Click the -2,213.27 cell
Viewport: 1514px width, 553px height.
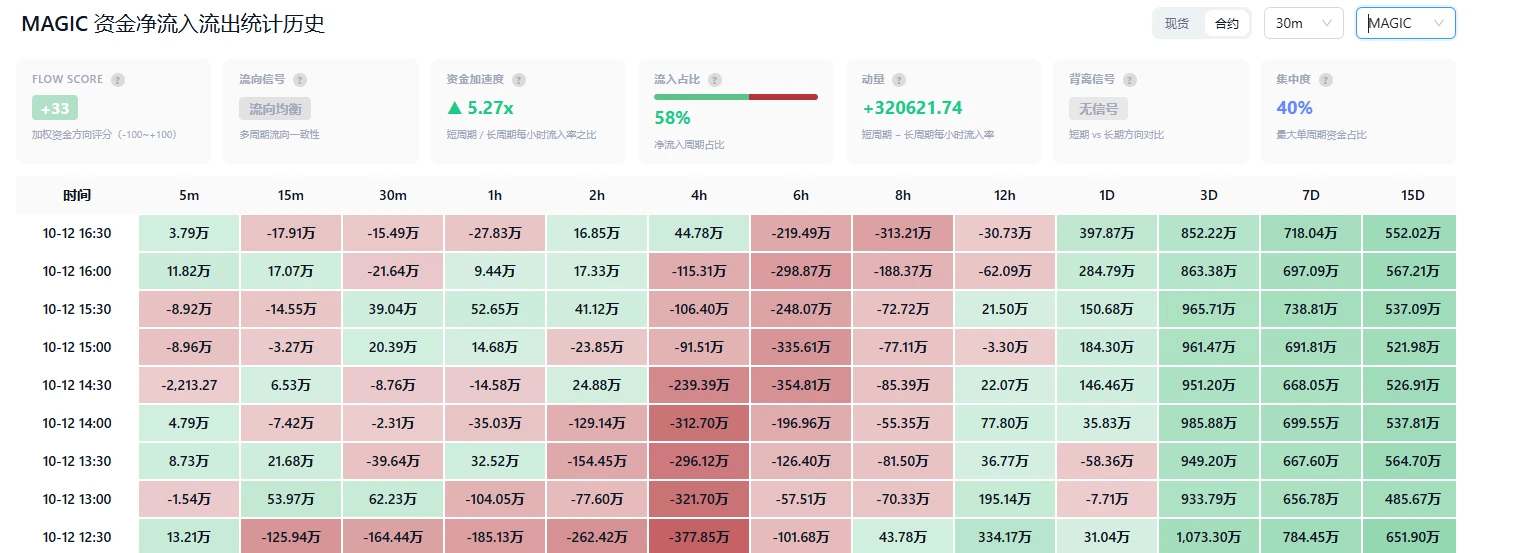tap(189, 385)
